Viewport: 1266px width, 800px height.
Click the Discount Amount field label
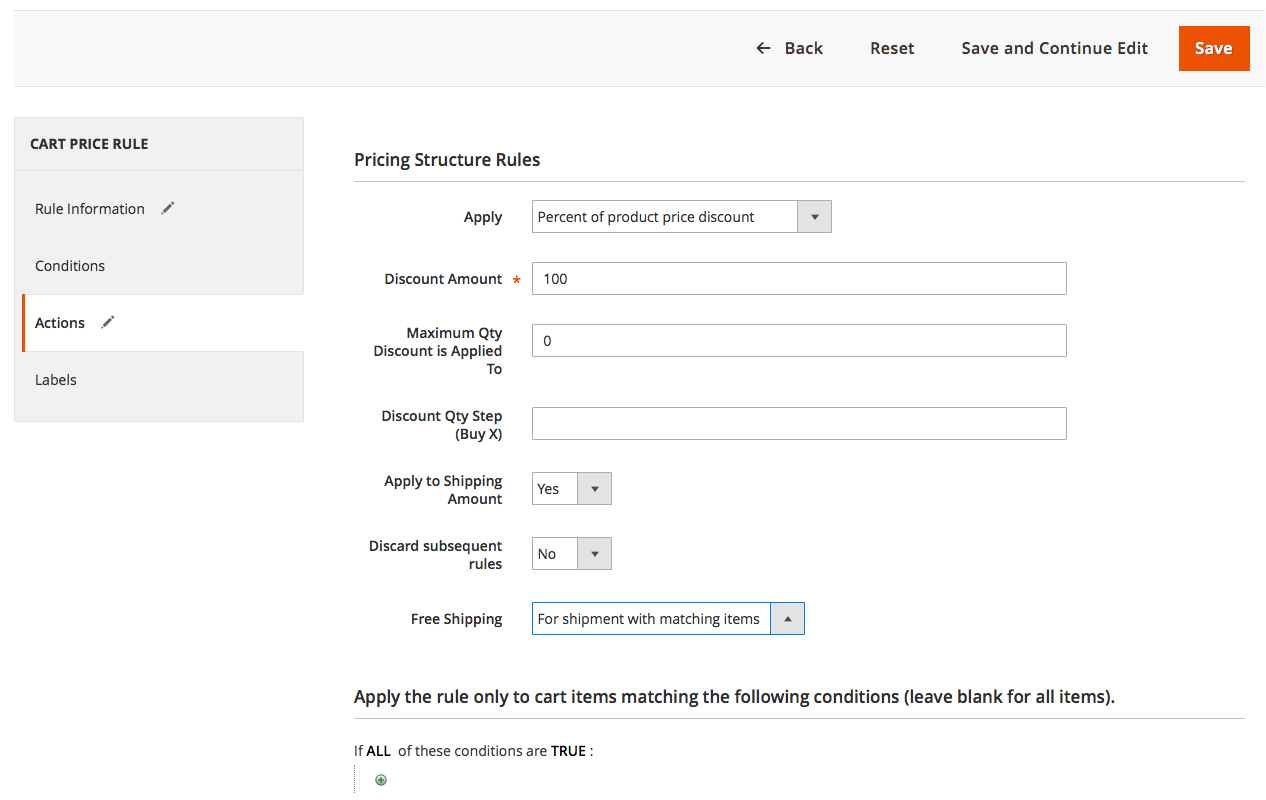click(443, 279)
